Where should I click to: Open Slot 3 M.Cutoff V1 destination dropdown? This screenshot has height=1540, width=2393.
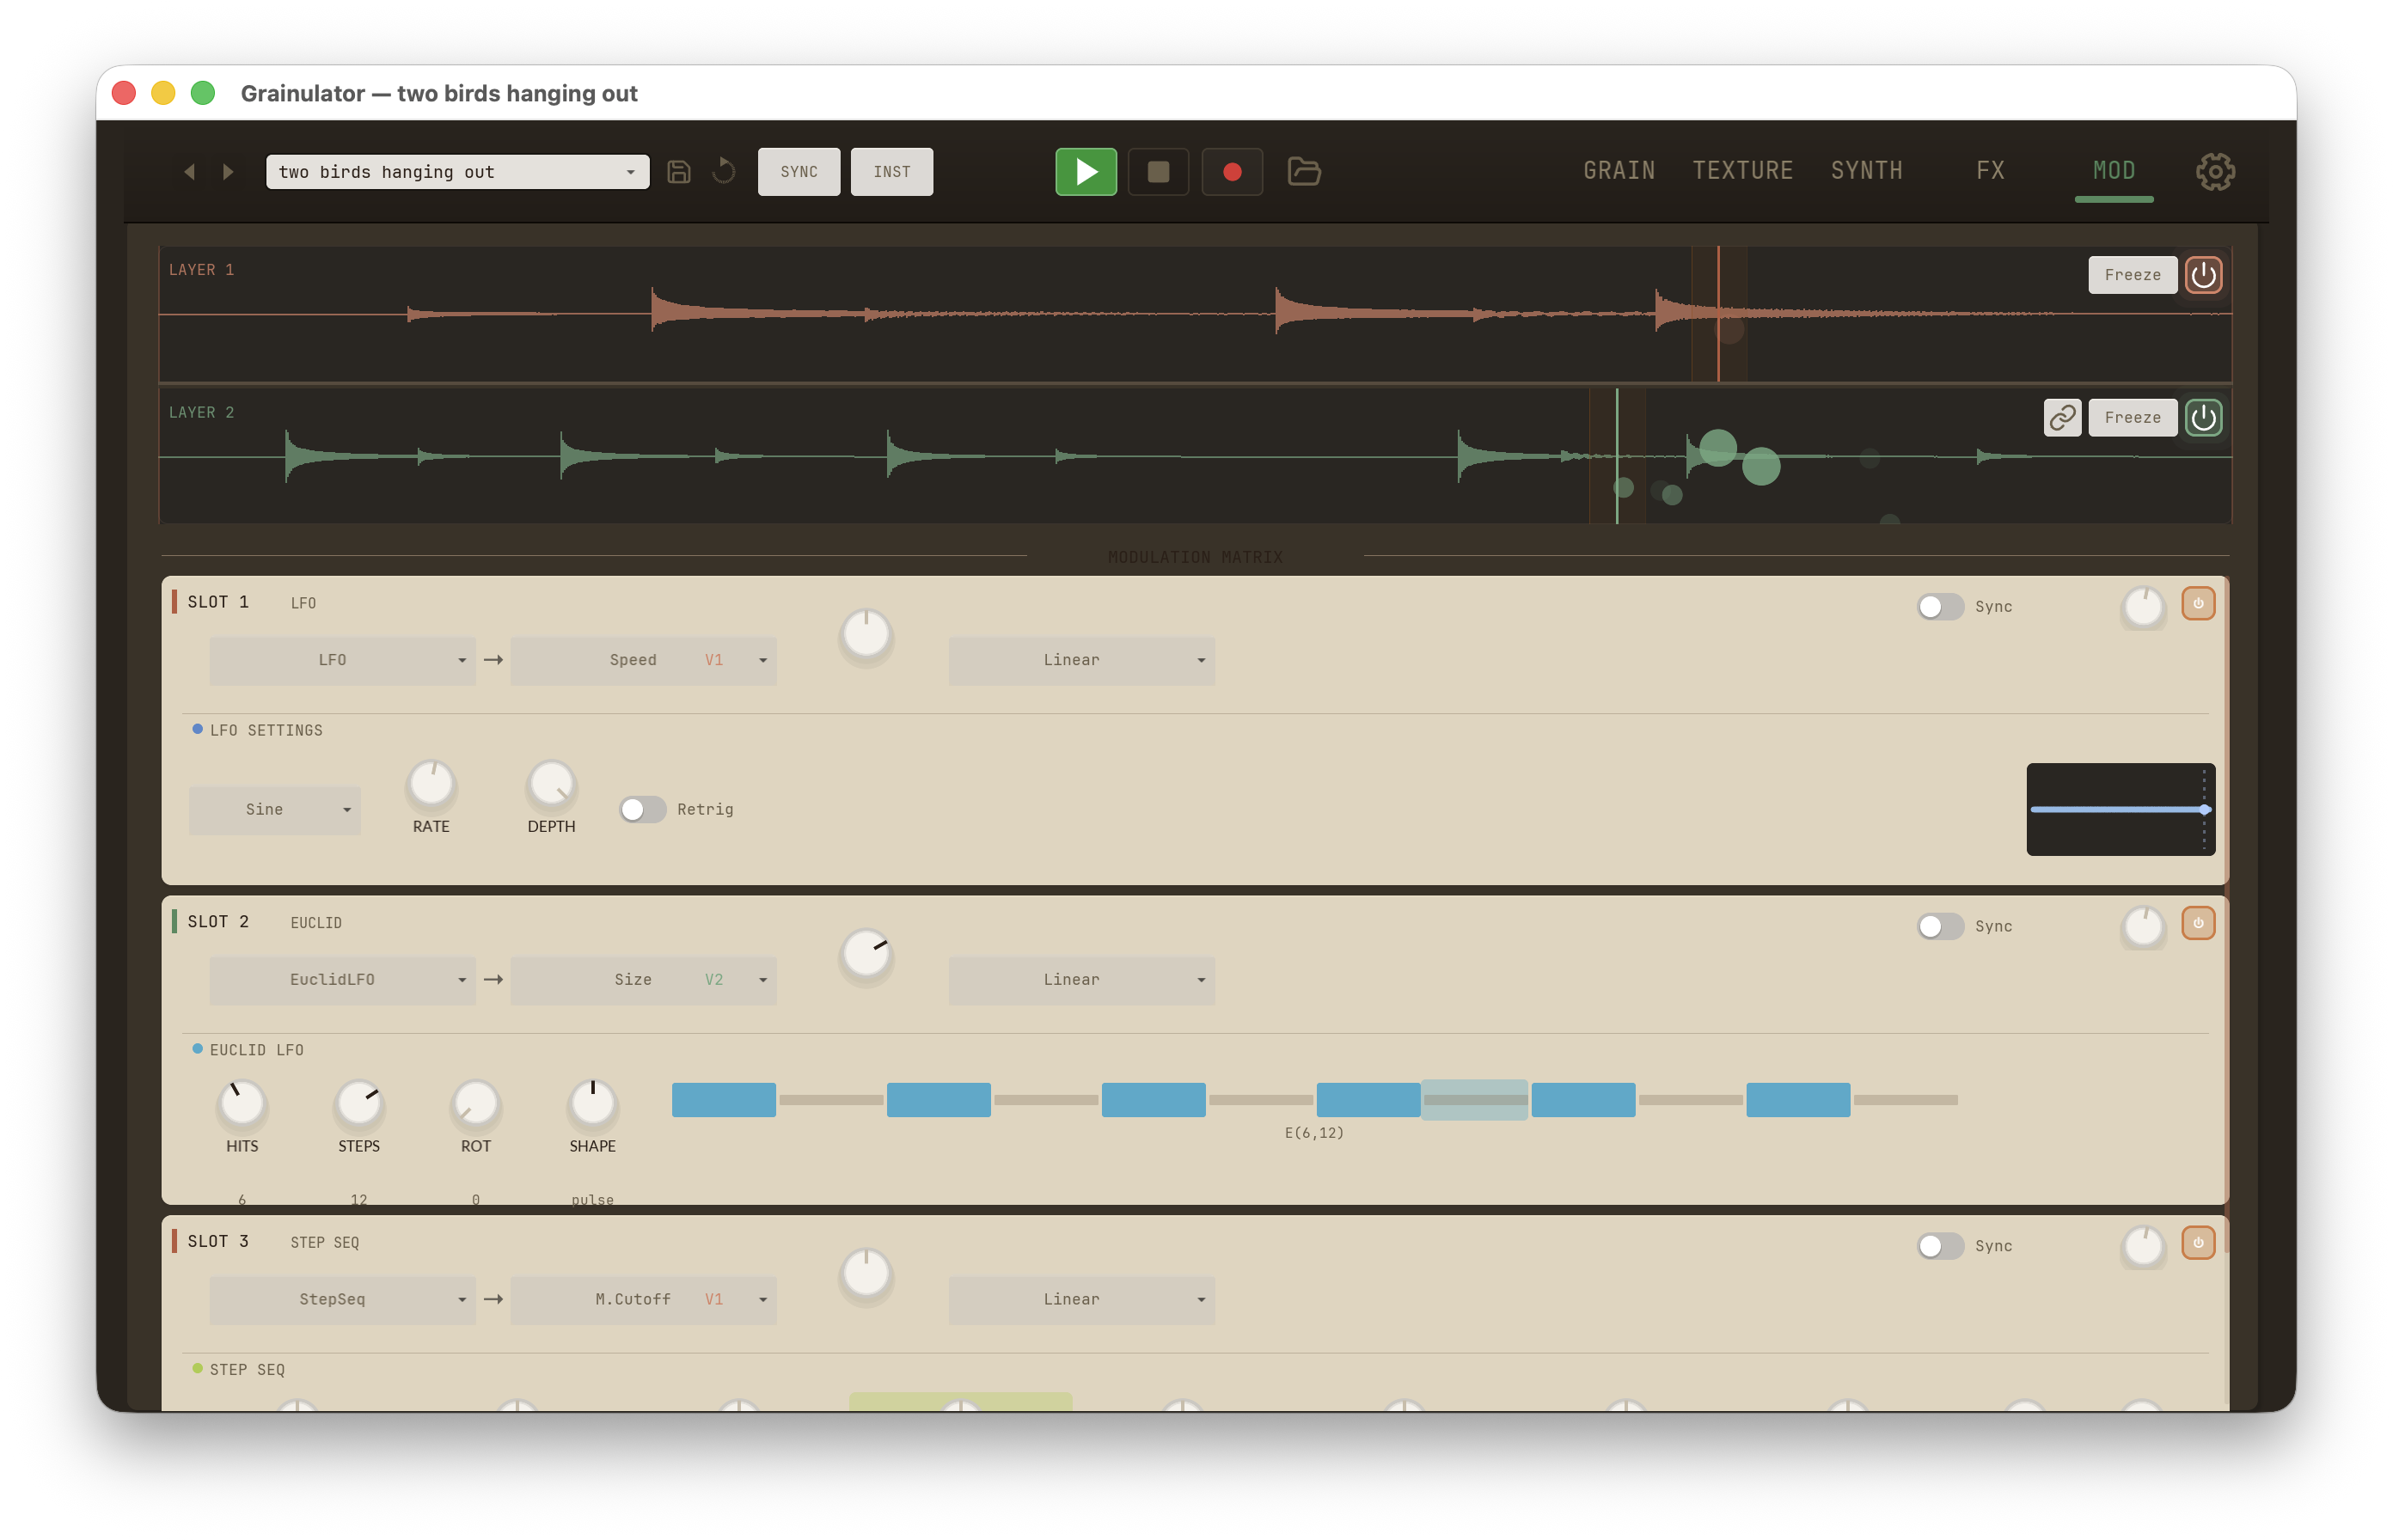click(643, 1299)
